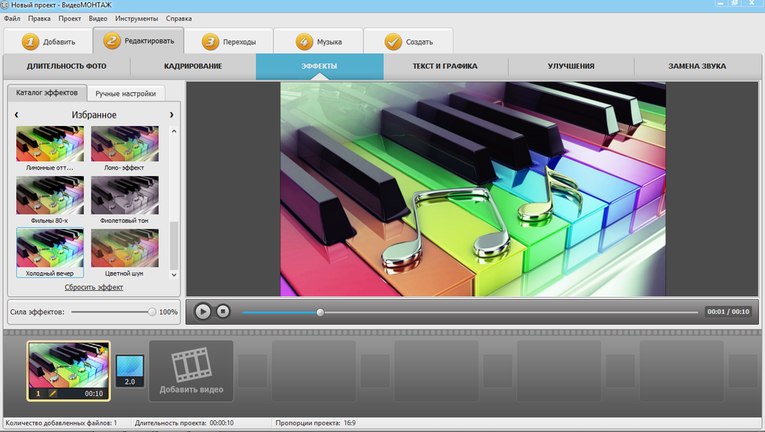Stop the video playback
The height and width of the screenshot is (432, 765).
pyautogui.click(x=223, y=311)
